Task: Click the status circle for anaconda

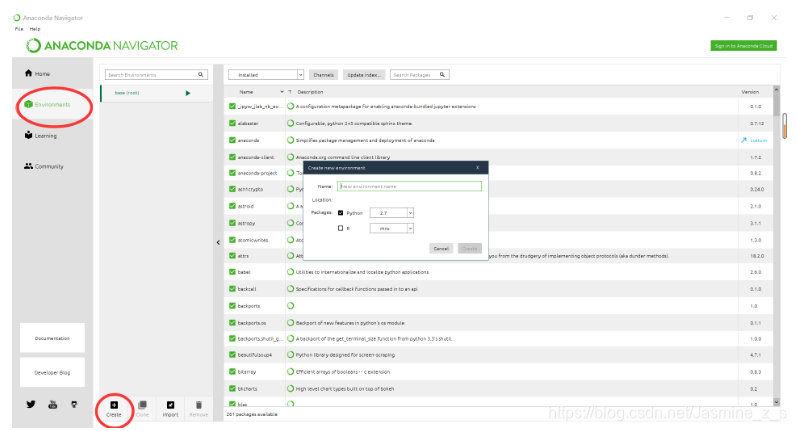Action: [290, 140]
